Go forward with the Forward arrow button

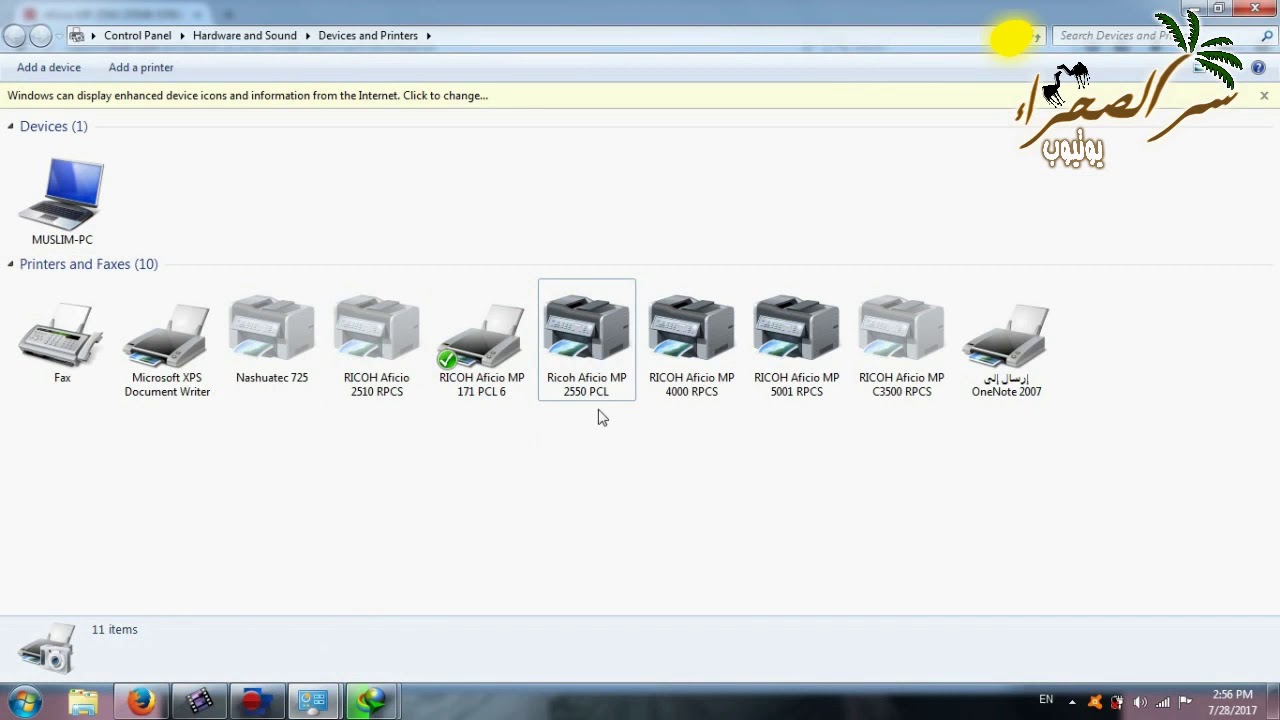[40, 36]
